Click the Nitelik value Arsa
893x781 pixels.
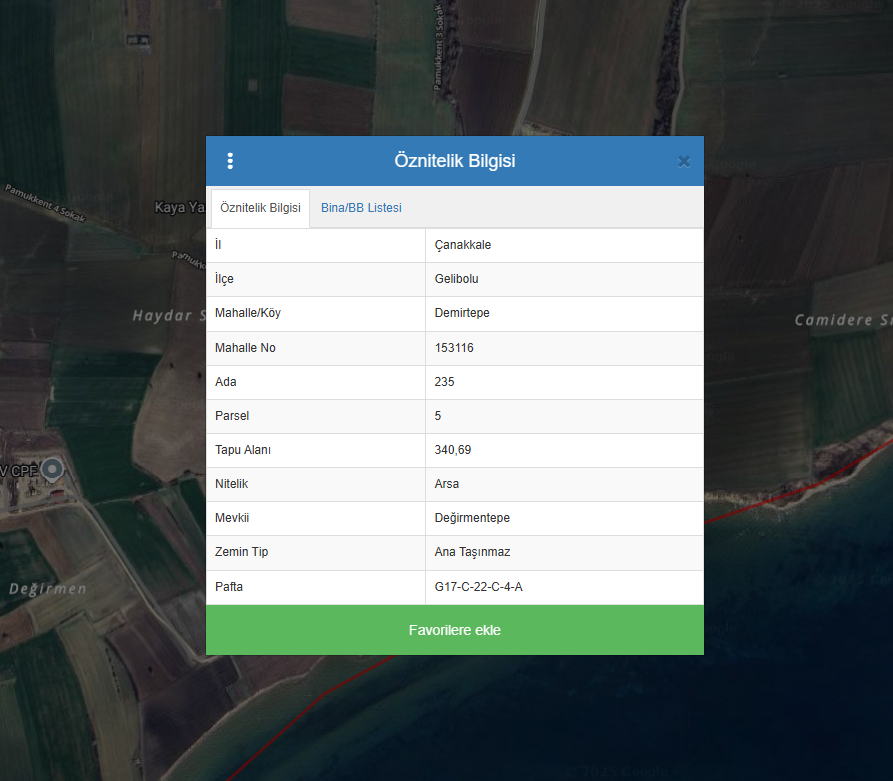pyautogui.click(x=447, y=484)
